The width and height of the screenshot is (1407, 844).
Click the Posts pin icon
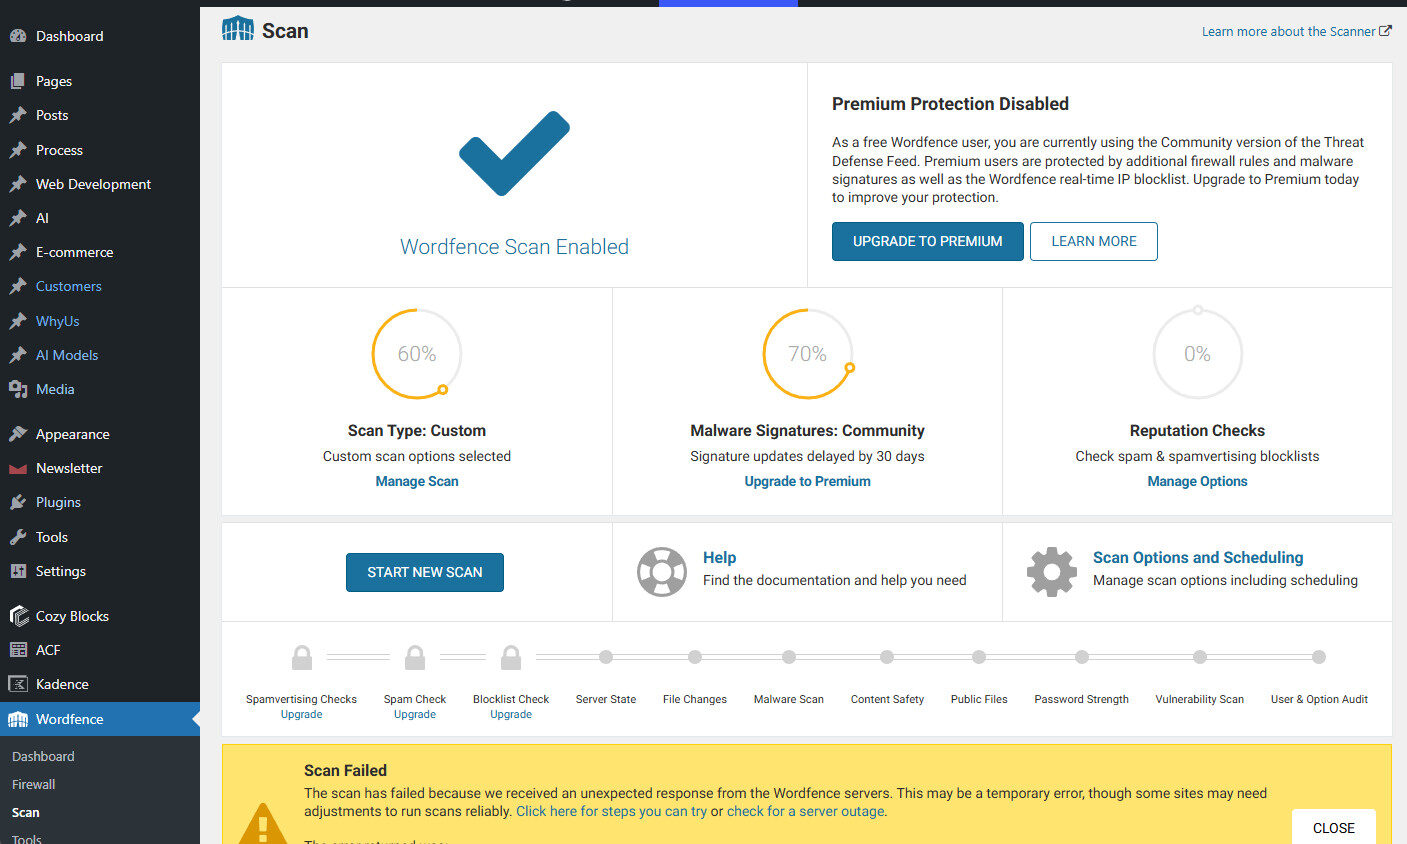[18, 115]
